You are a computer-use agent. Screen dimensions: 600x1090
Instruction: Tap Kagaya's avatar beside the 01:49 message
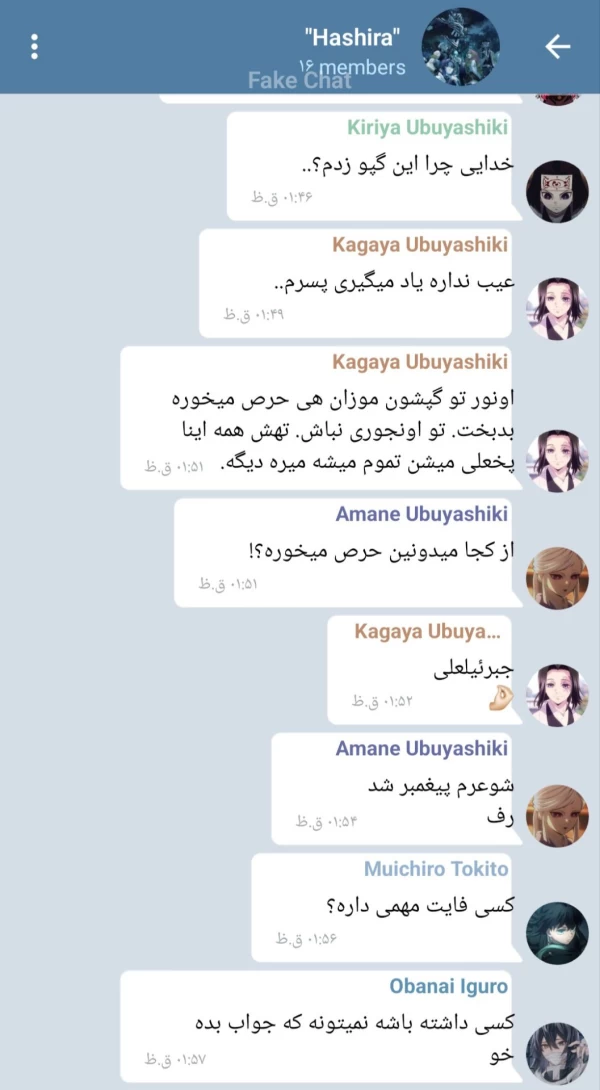coord(557,309)
